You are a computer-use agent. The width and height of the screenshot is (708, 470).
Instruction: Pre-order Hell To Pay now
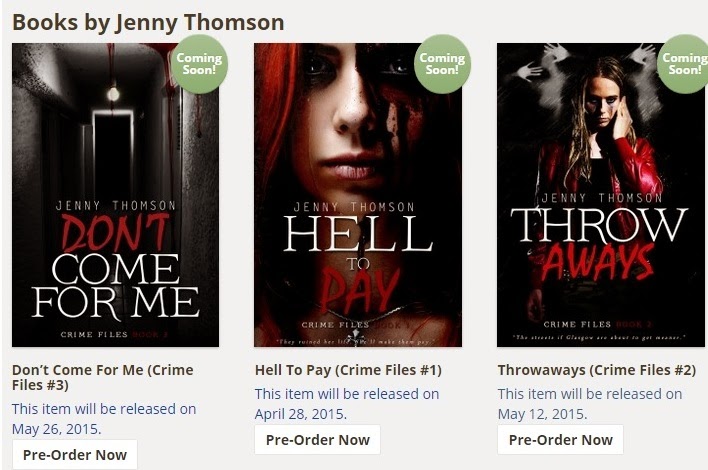317,440
